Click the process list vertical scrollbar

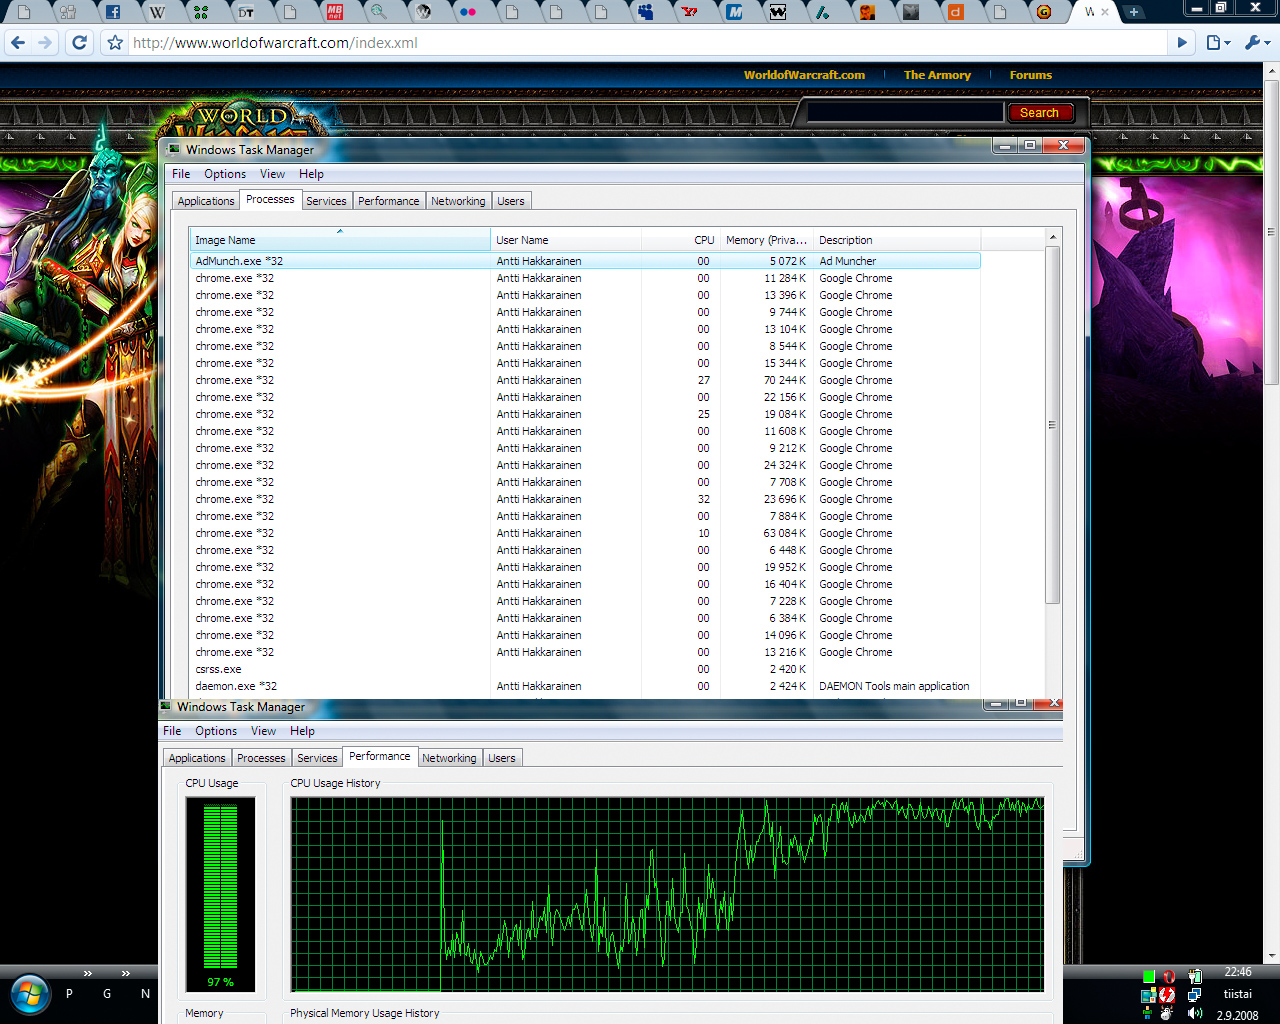click(1052, 425)
